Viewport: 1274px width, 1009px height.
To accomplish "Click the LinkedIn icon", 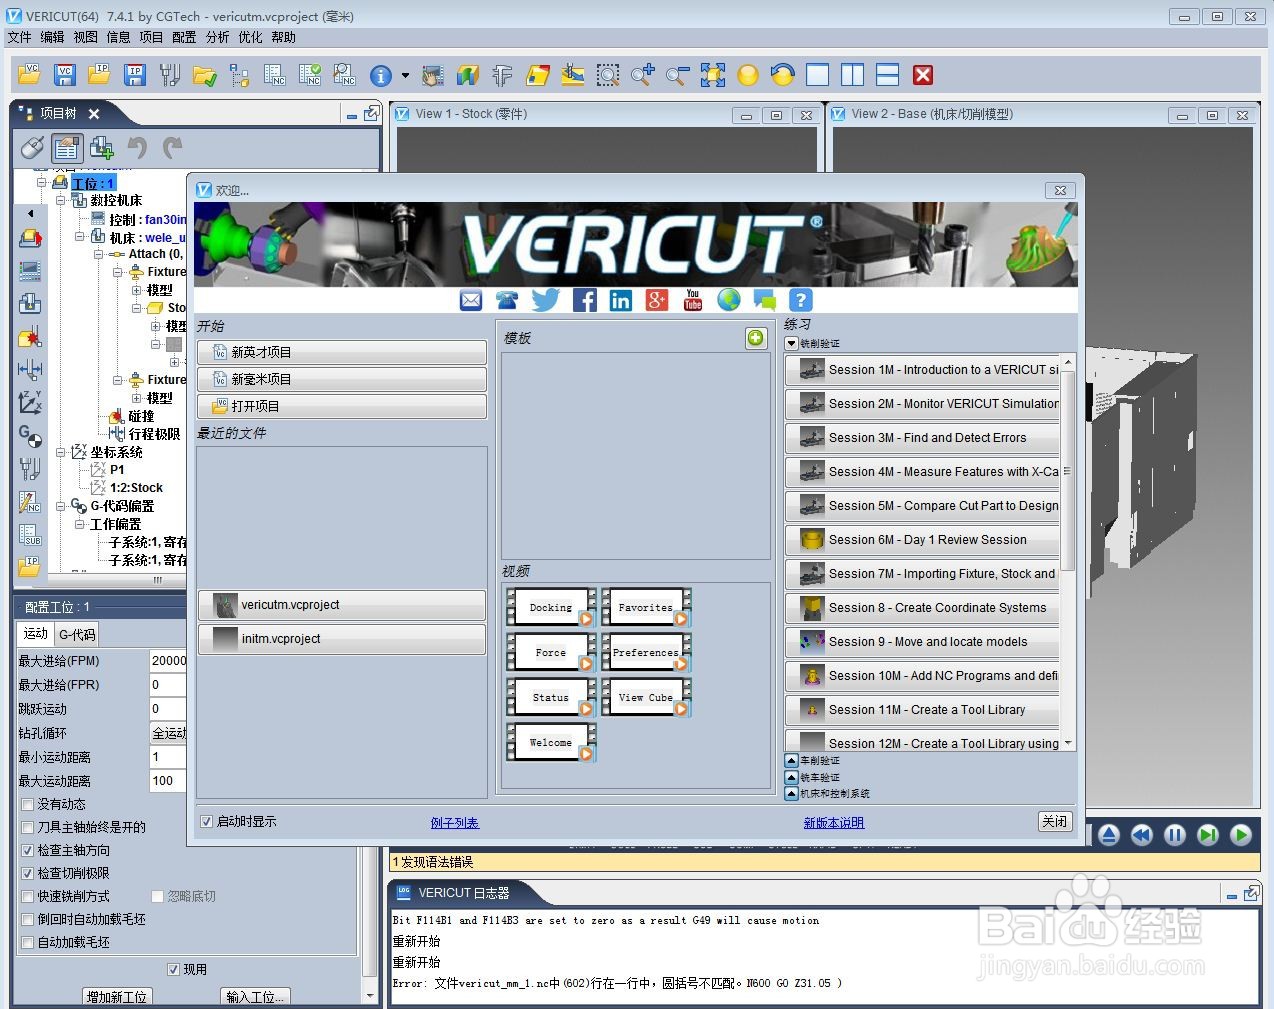I will [x=621, y=300].
